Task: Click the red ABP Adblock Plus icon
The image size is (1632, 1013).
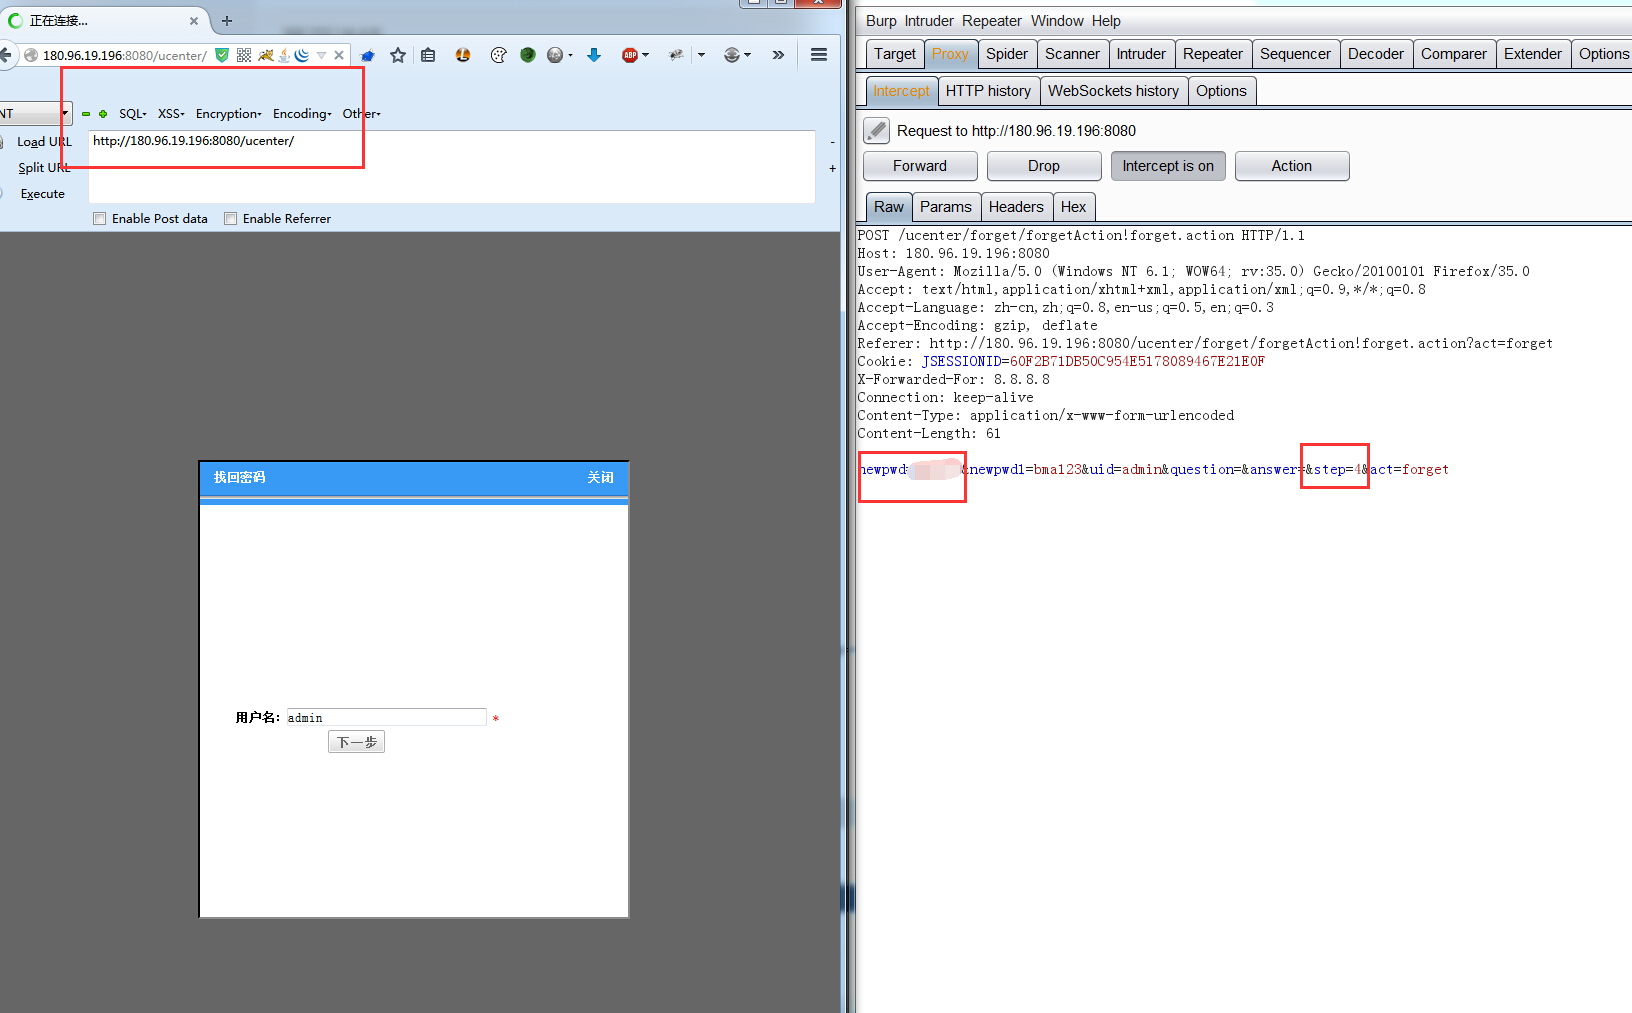Action: tap(630, 55)
